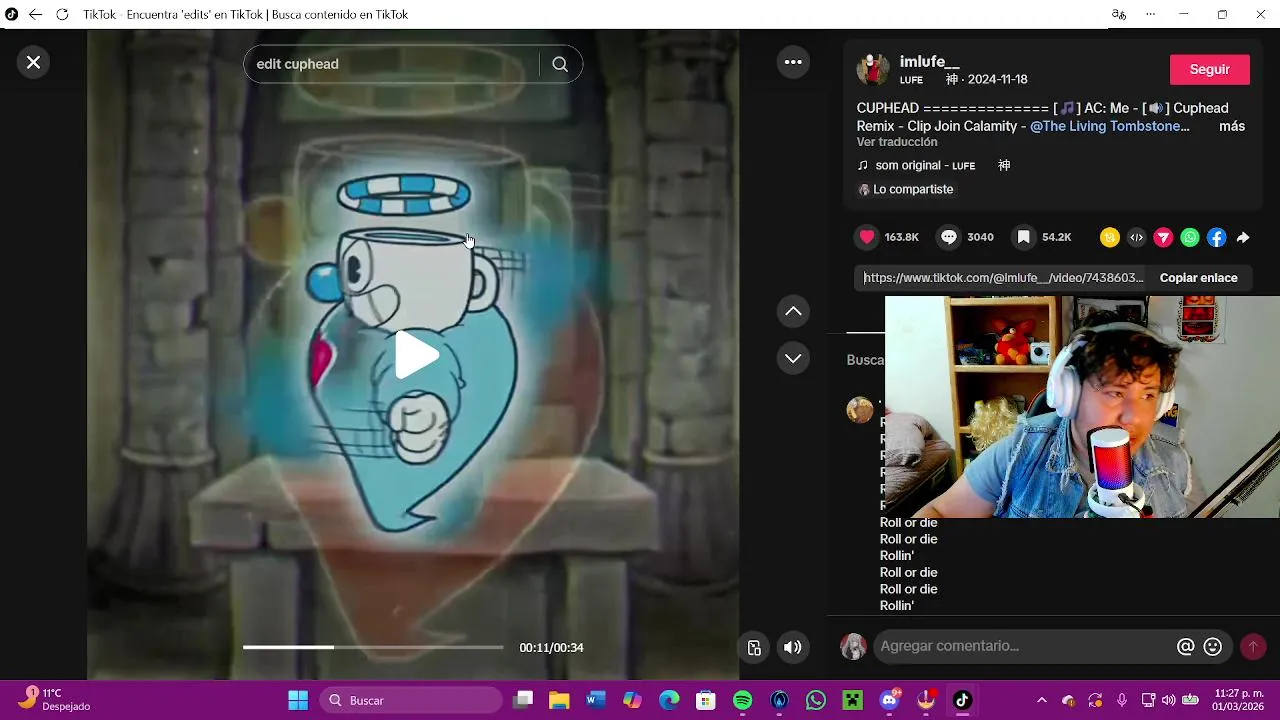The height and width of the screenshot is (720, 1280).
Task: Click the video progress bar
Action: click(373, 647)
